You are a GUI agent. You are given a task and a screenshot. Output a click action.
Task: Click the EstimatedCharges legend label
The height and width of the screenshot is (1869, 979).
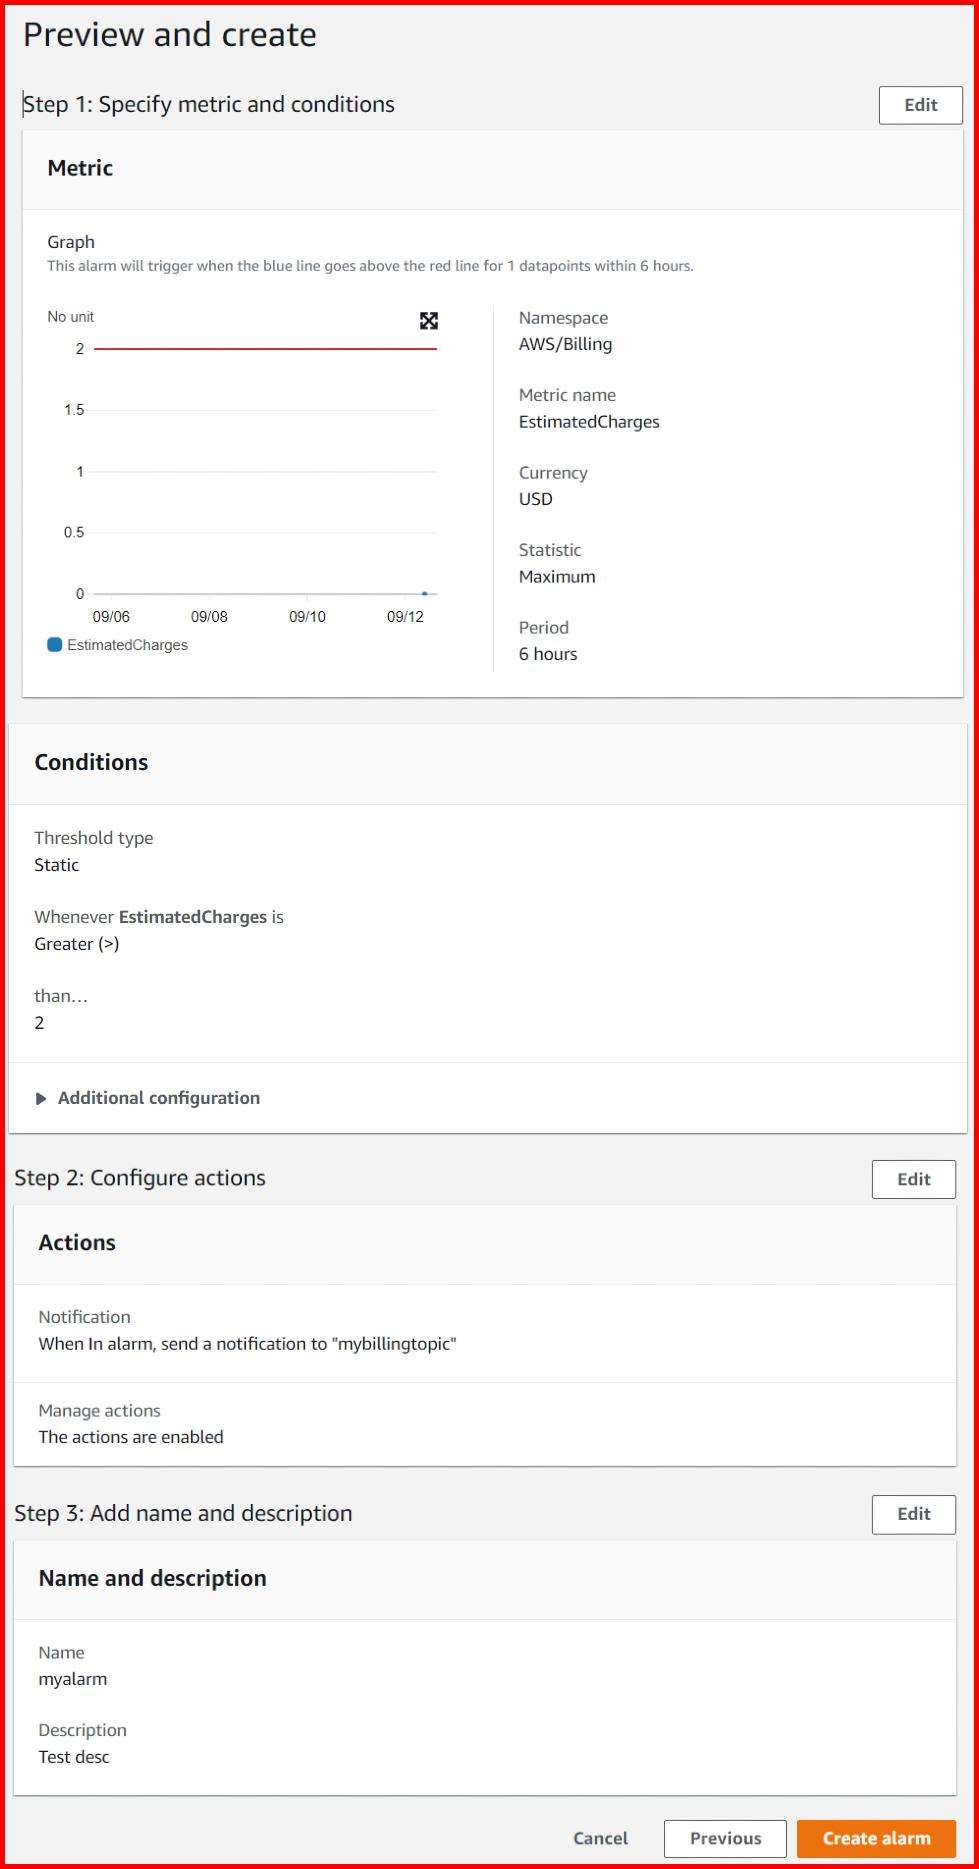click(127, 645)
